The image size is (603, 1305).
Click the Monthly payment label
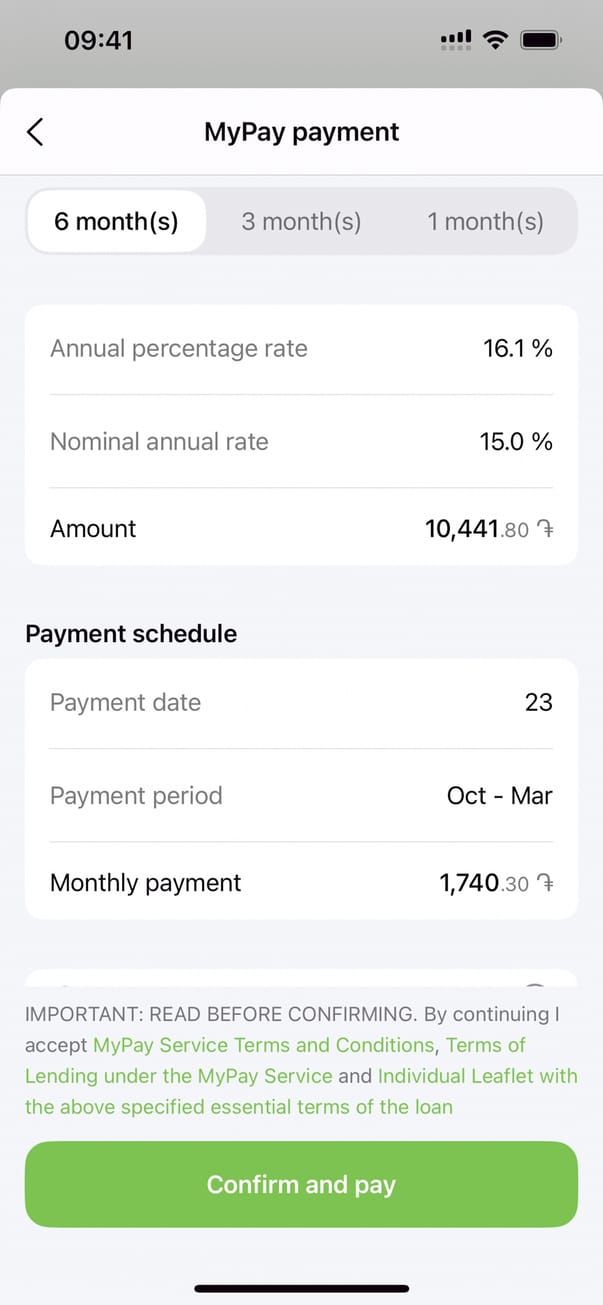(146, 883)
